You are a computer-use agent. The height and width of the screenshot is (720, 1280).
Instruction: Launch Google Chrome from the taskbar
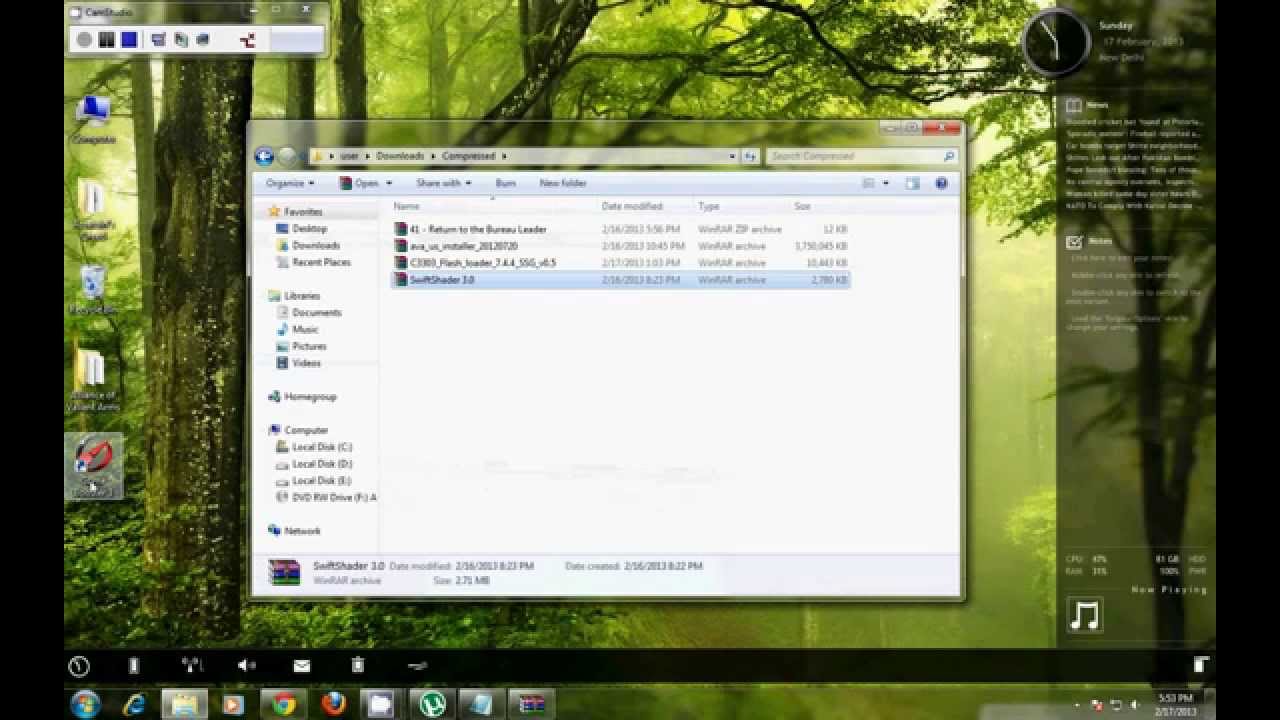point(283,704)
